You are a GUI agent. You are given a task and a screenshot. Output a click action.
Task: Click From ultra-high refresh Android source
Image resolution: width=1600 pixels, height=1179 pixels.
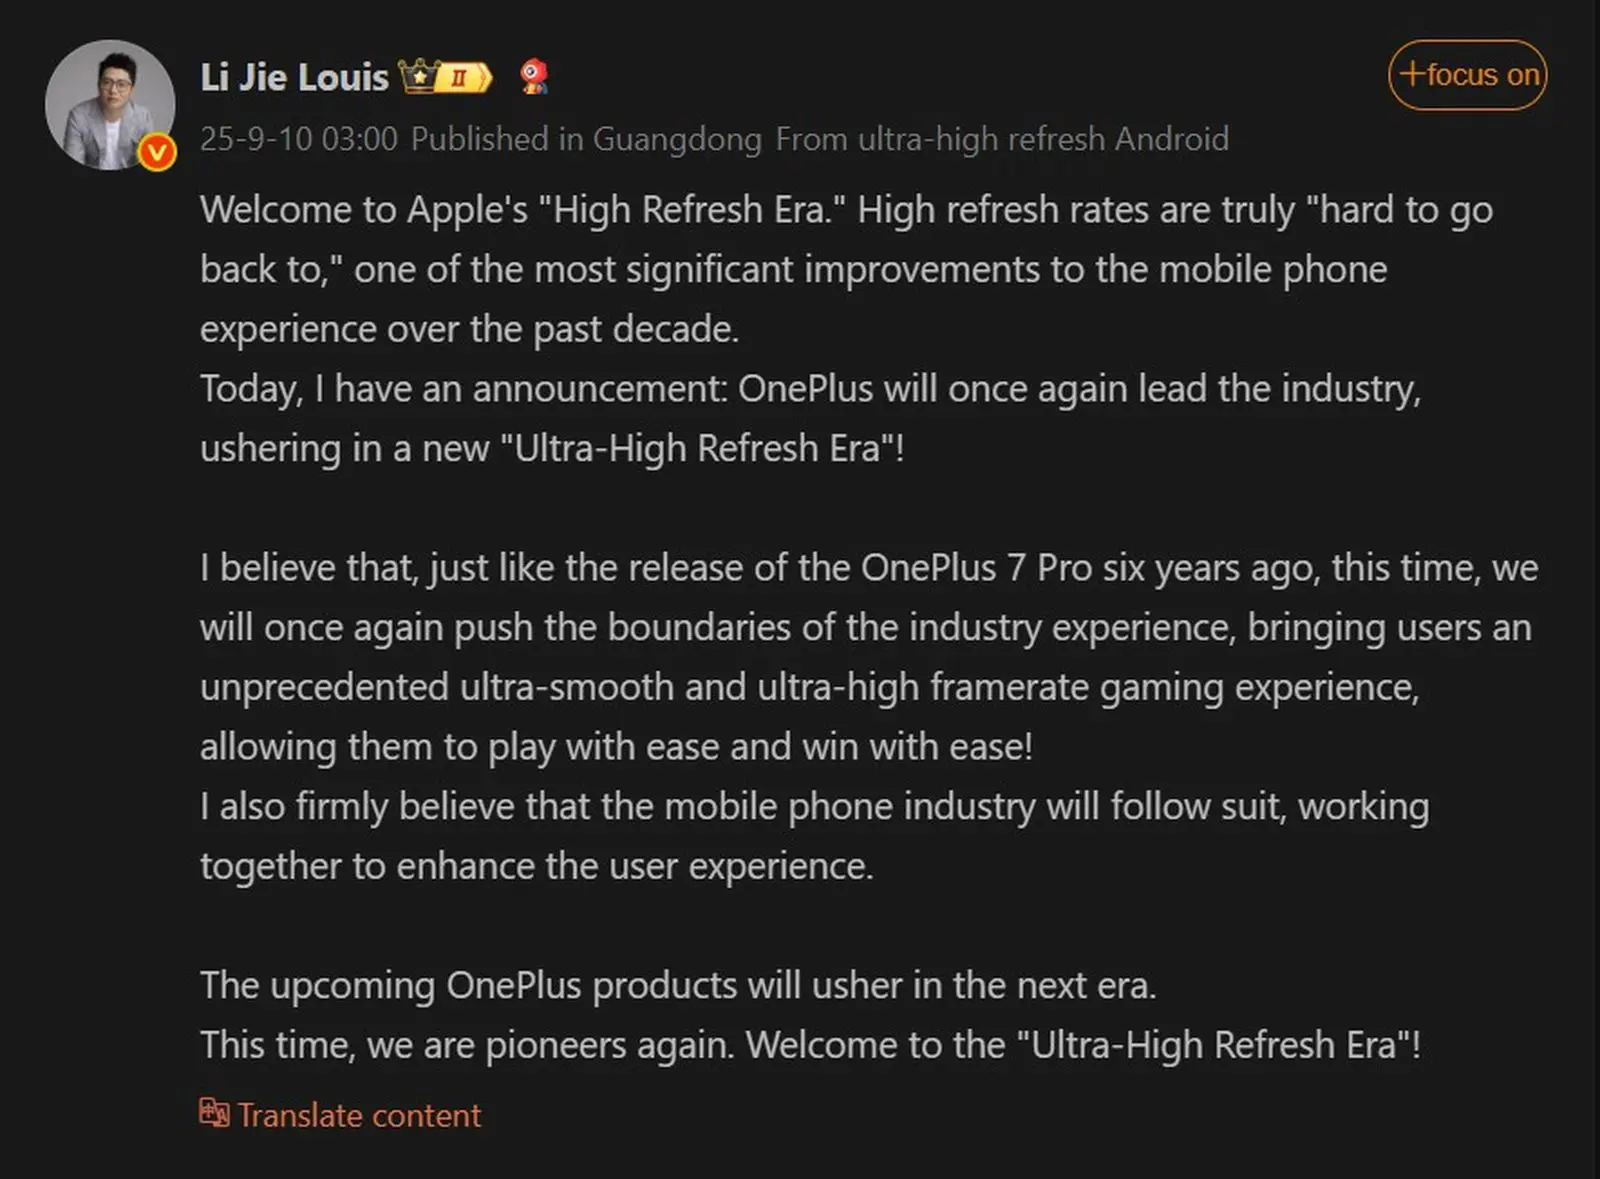tap(1002, 139)
